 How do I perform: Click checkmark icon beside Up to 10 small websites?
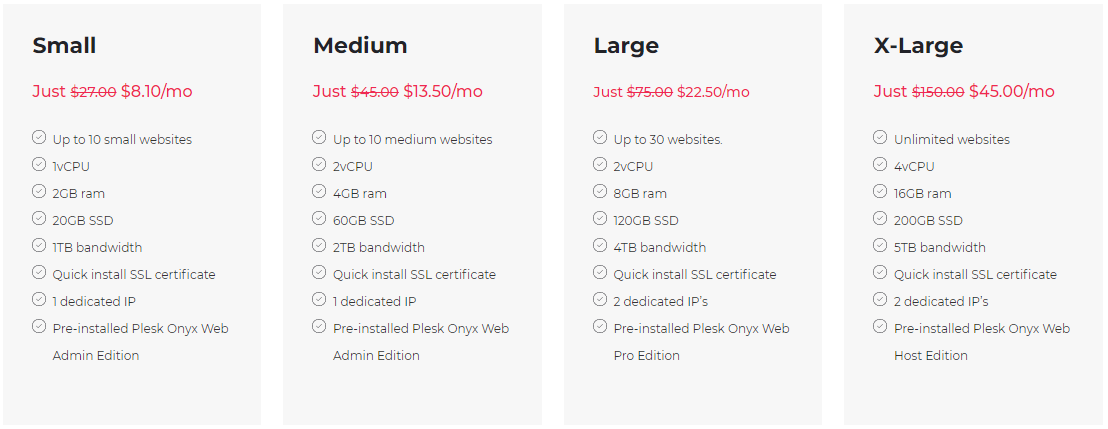pyautogui.click(x=39, y=137)
